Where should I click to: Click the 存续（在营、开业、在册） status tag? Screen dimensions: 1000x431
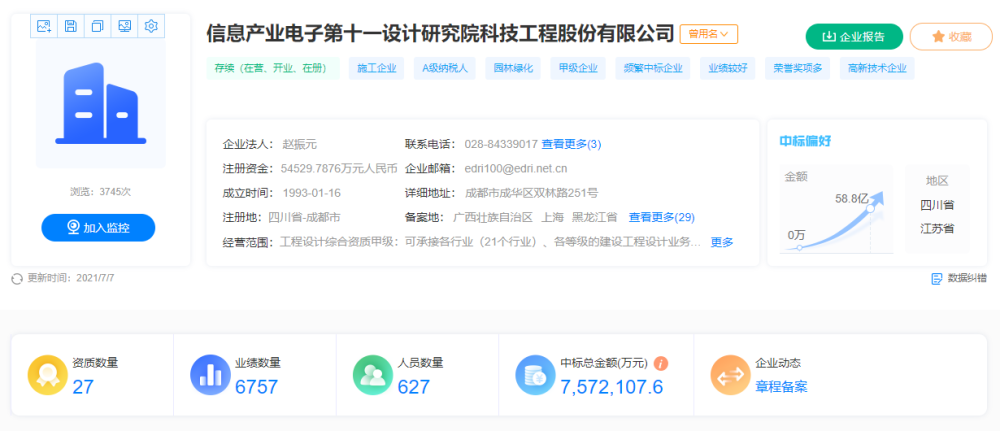(273, 69)
